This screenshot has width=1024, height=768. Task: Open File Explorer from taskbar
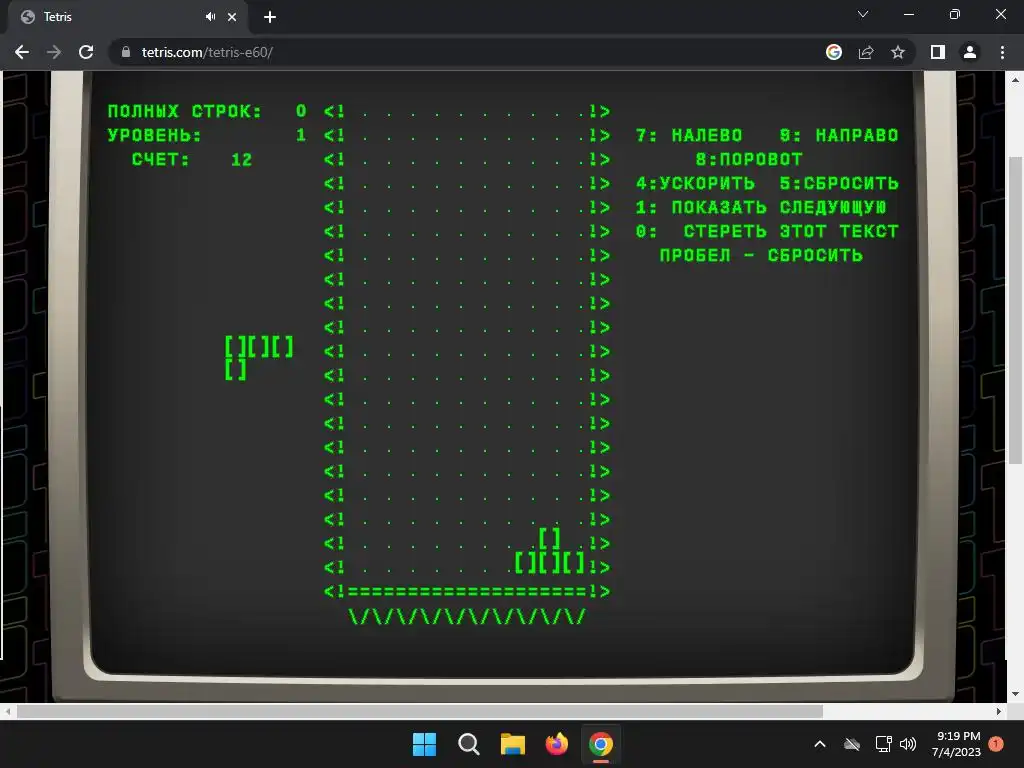(513, 744)
